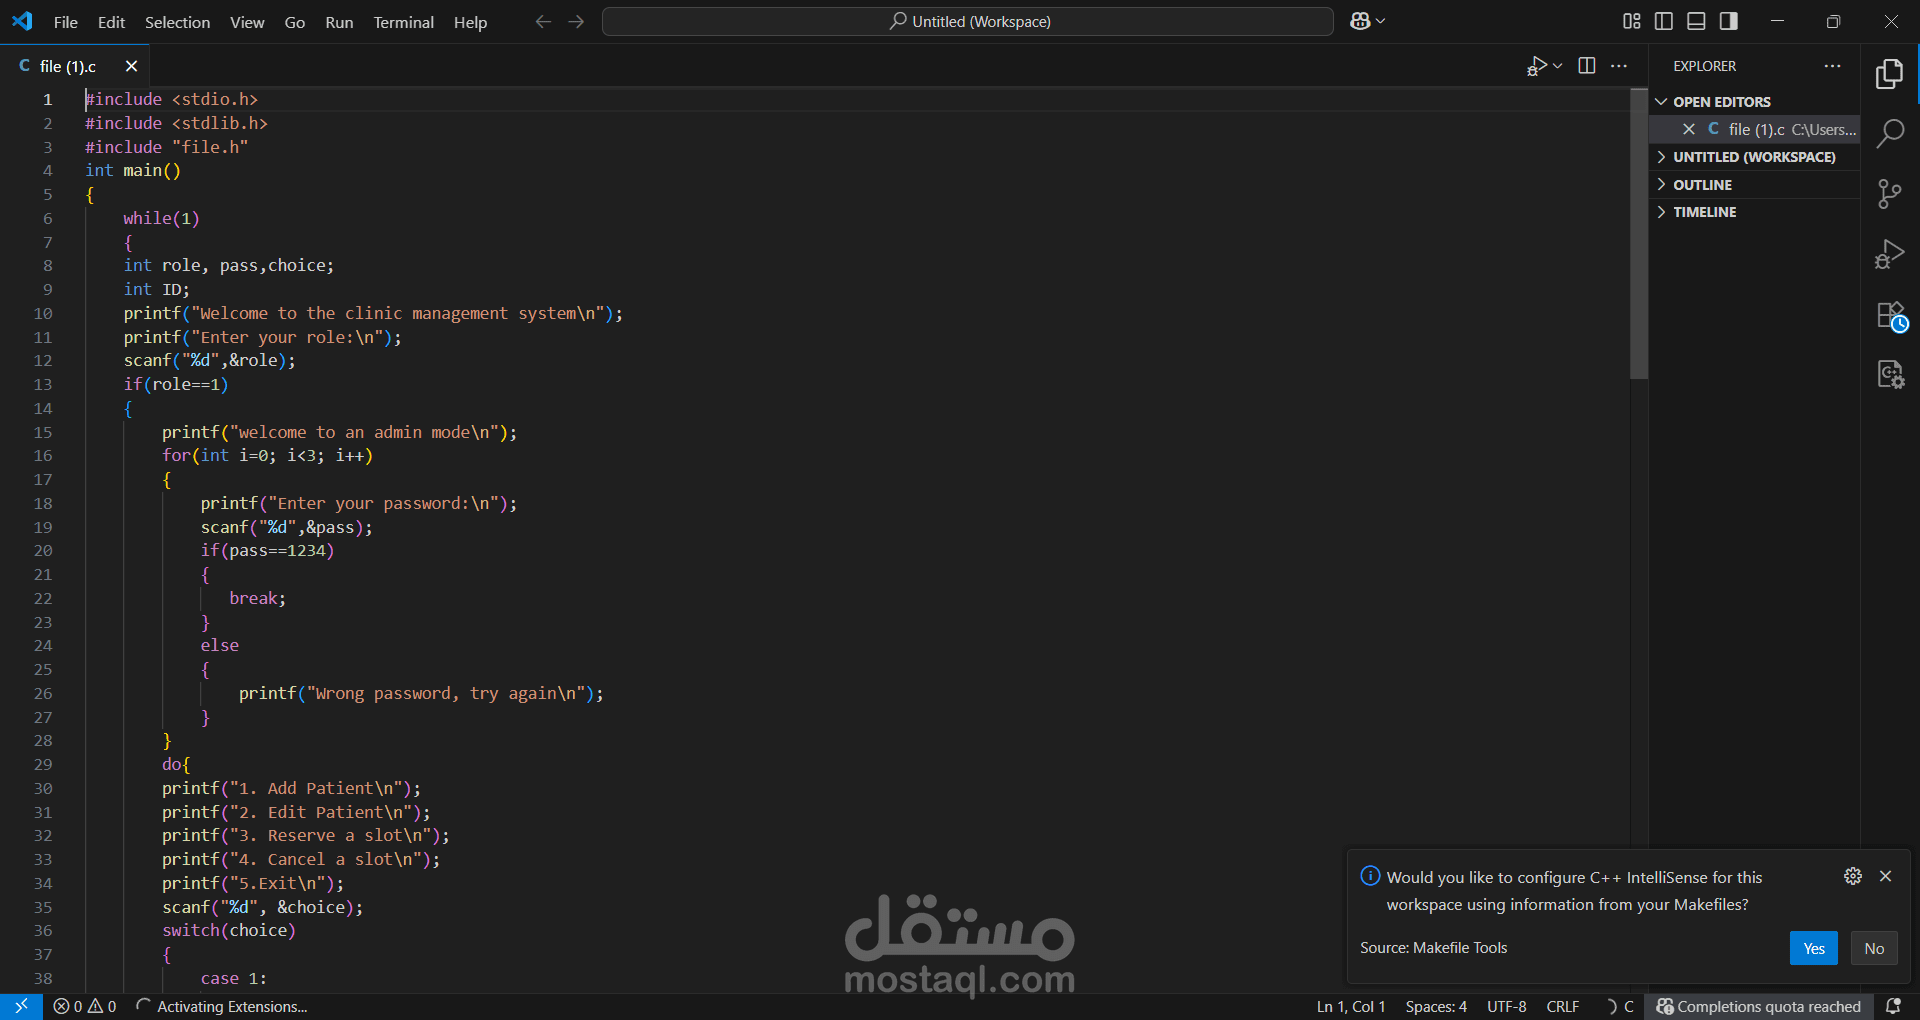Dismiss the IntelliSense notification
The height and width of the screenshot is (1020, 1920).
[x=1886, y=876]
